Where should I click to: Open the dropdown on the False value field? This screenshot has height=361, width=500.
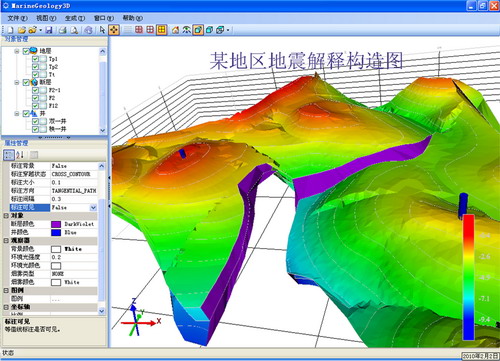tap(93, 207)
